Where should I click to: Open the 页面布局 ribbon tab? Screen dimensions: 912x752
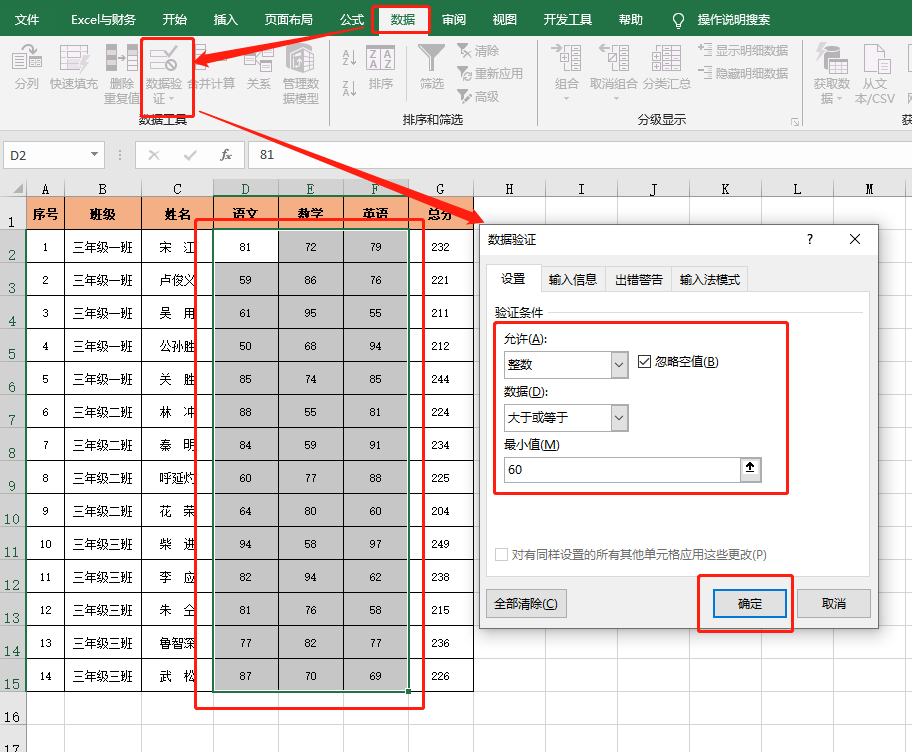(288, 20)
